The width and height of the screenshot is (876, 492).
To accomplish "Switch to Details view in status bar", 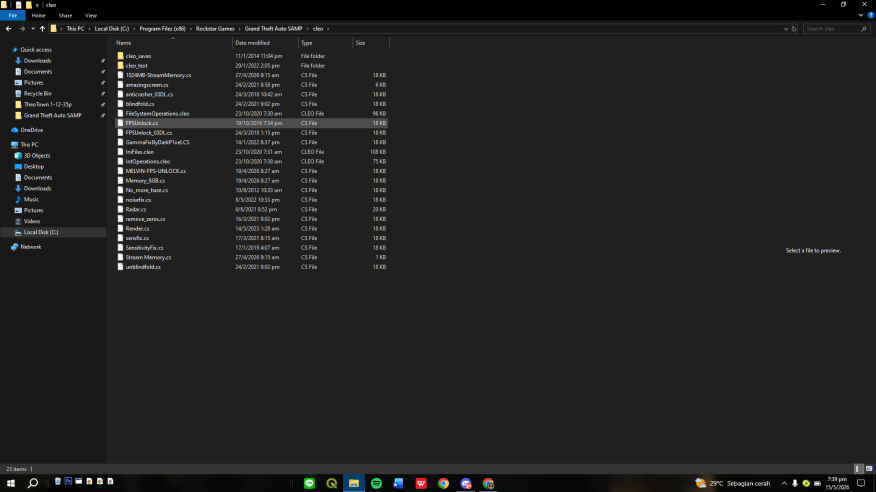I will (x=859, y=469).
